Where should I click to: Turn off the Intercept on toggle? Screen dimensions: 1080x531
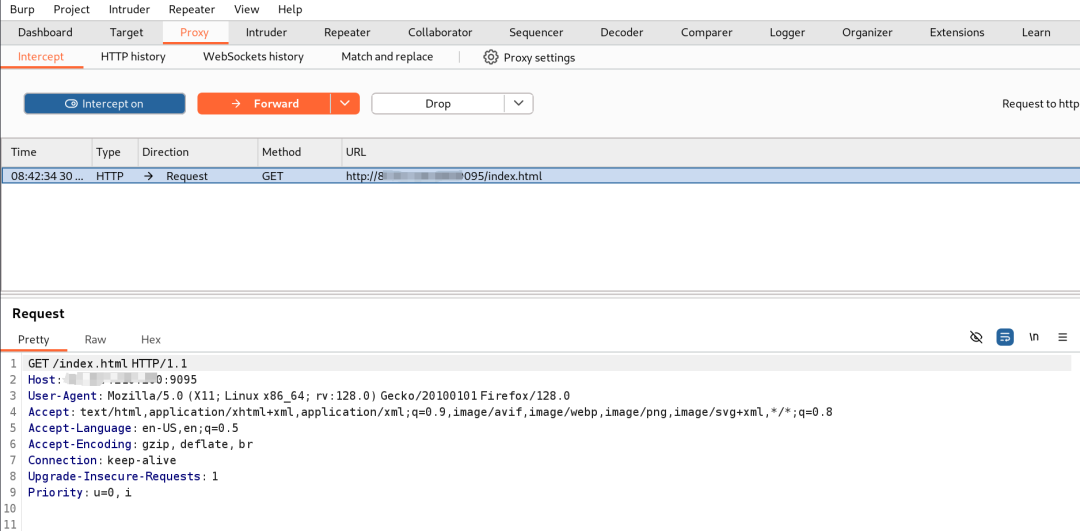(x=105, y=103)
